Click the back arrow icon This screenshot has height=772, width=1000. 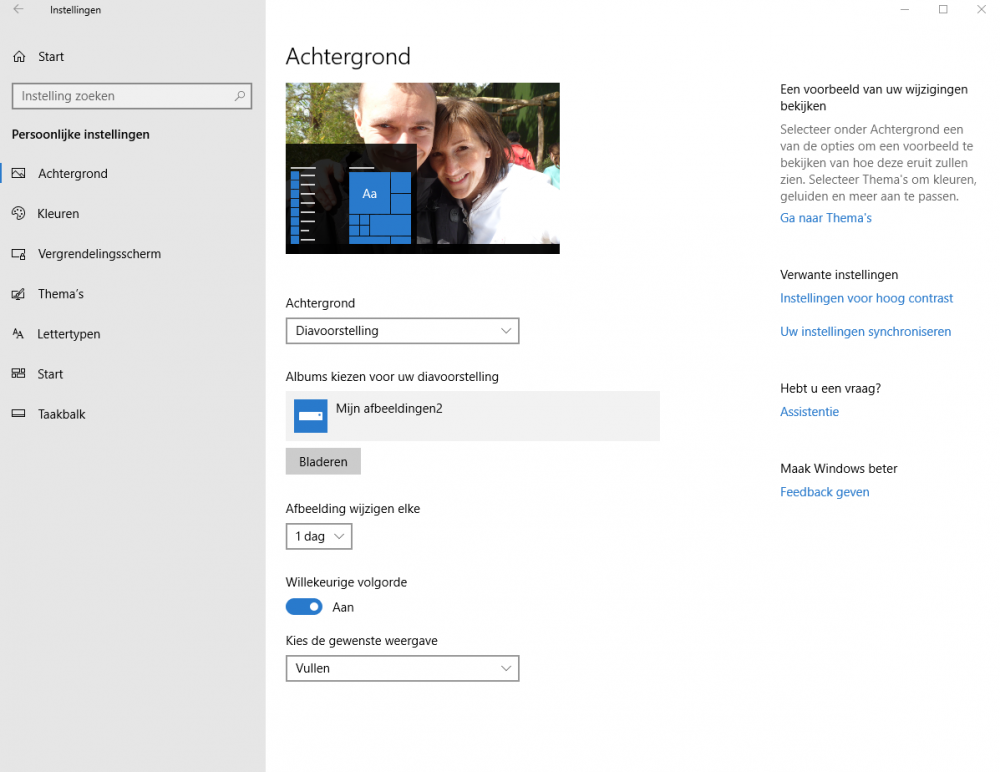[x=18, y=10]
